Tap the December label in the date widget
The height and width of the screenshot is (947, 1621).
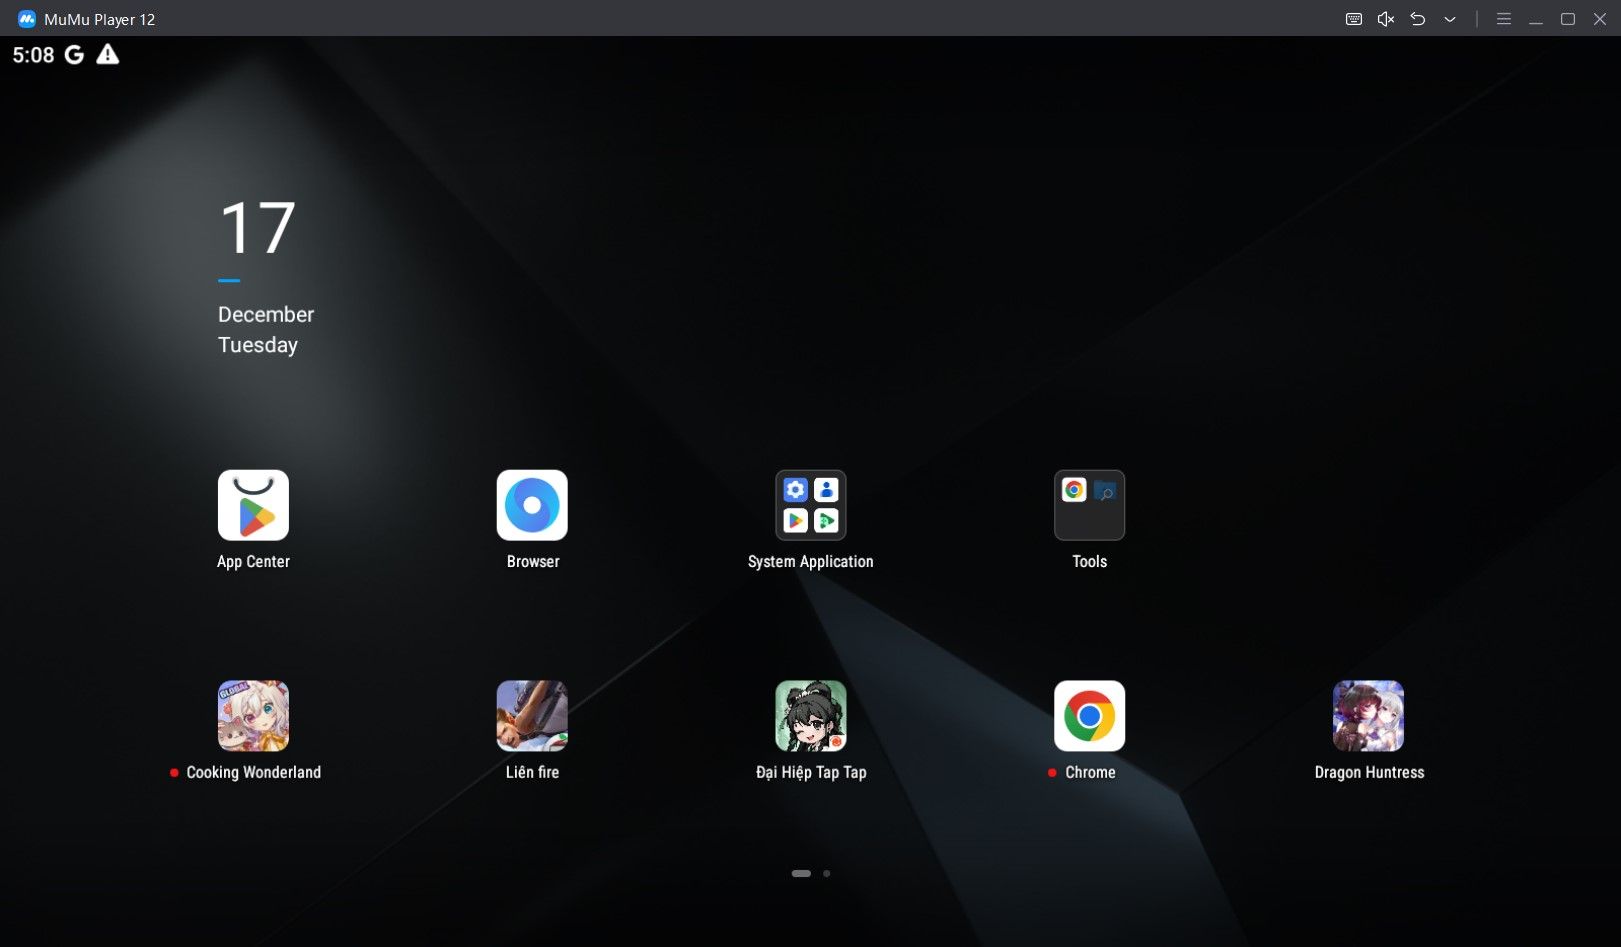[x=266, y=314]
